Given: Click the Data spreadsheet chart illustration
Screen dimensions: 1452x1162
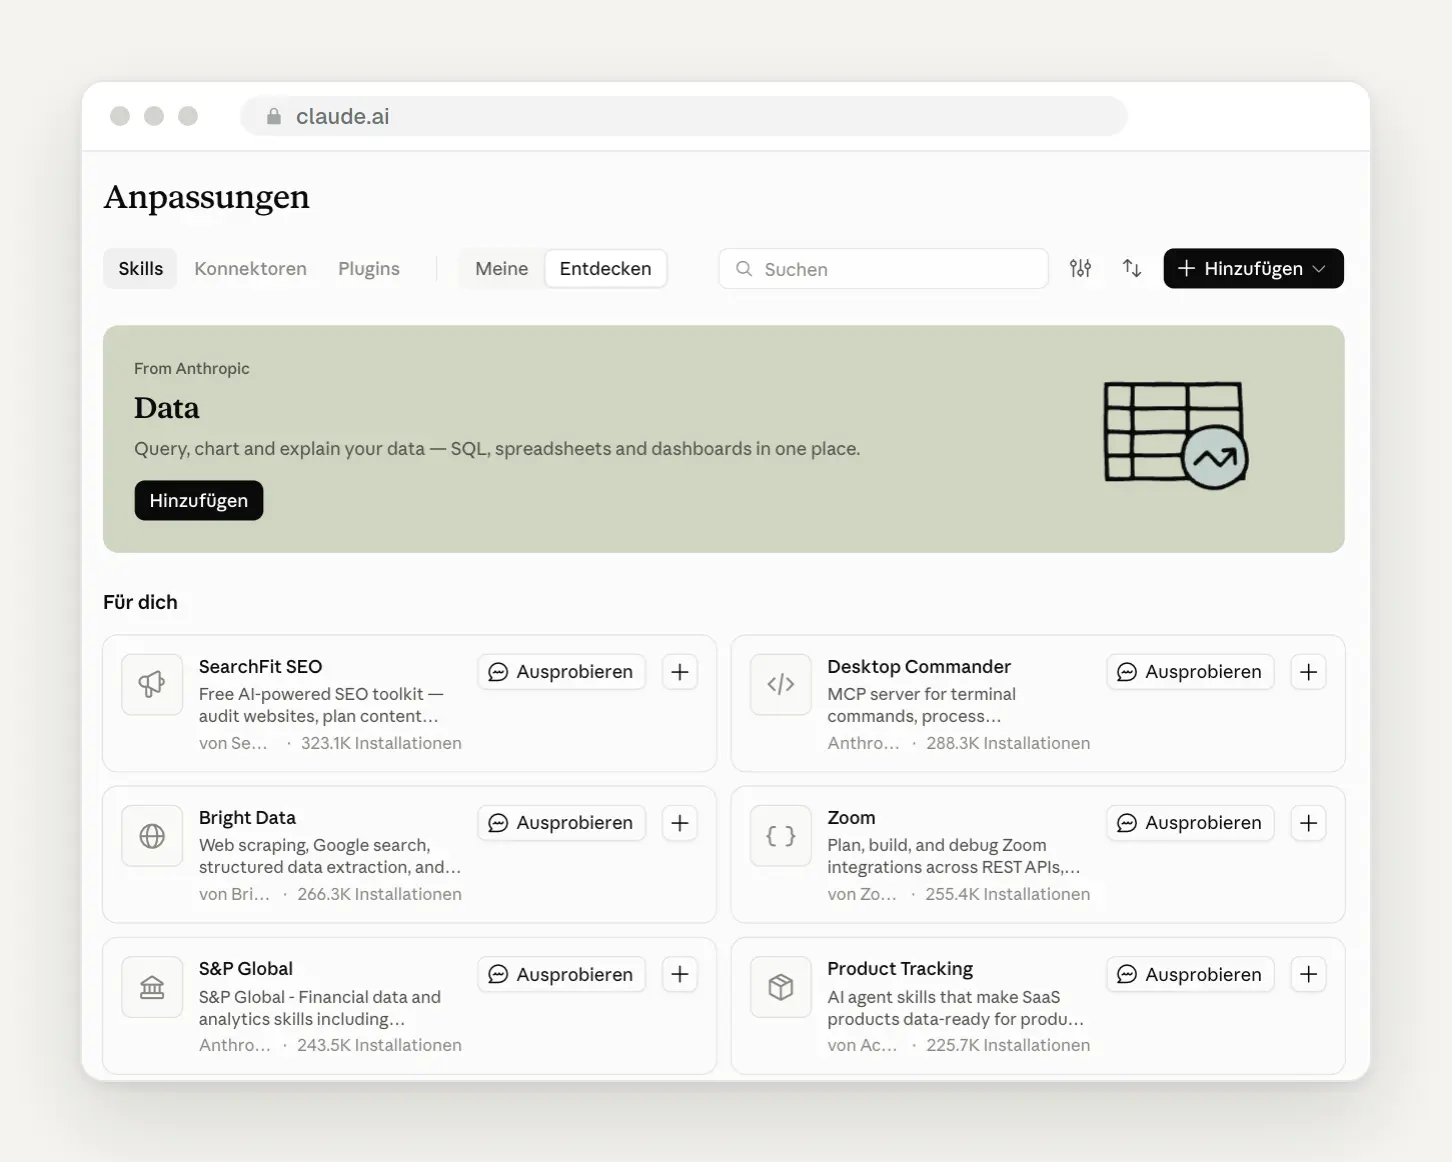Looking at the screenshot, I should coord(1176,435).
